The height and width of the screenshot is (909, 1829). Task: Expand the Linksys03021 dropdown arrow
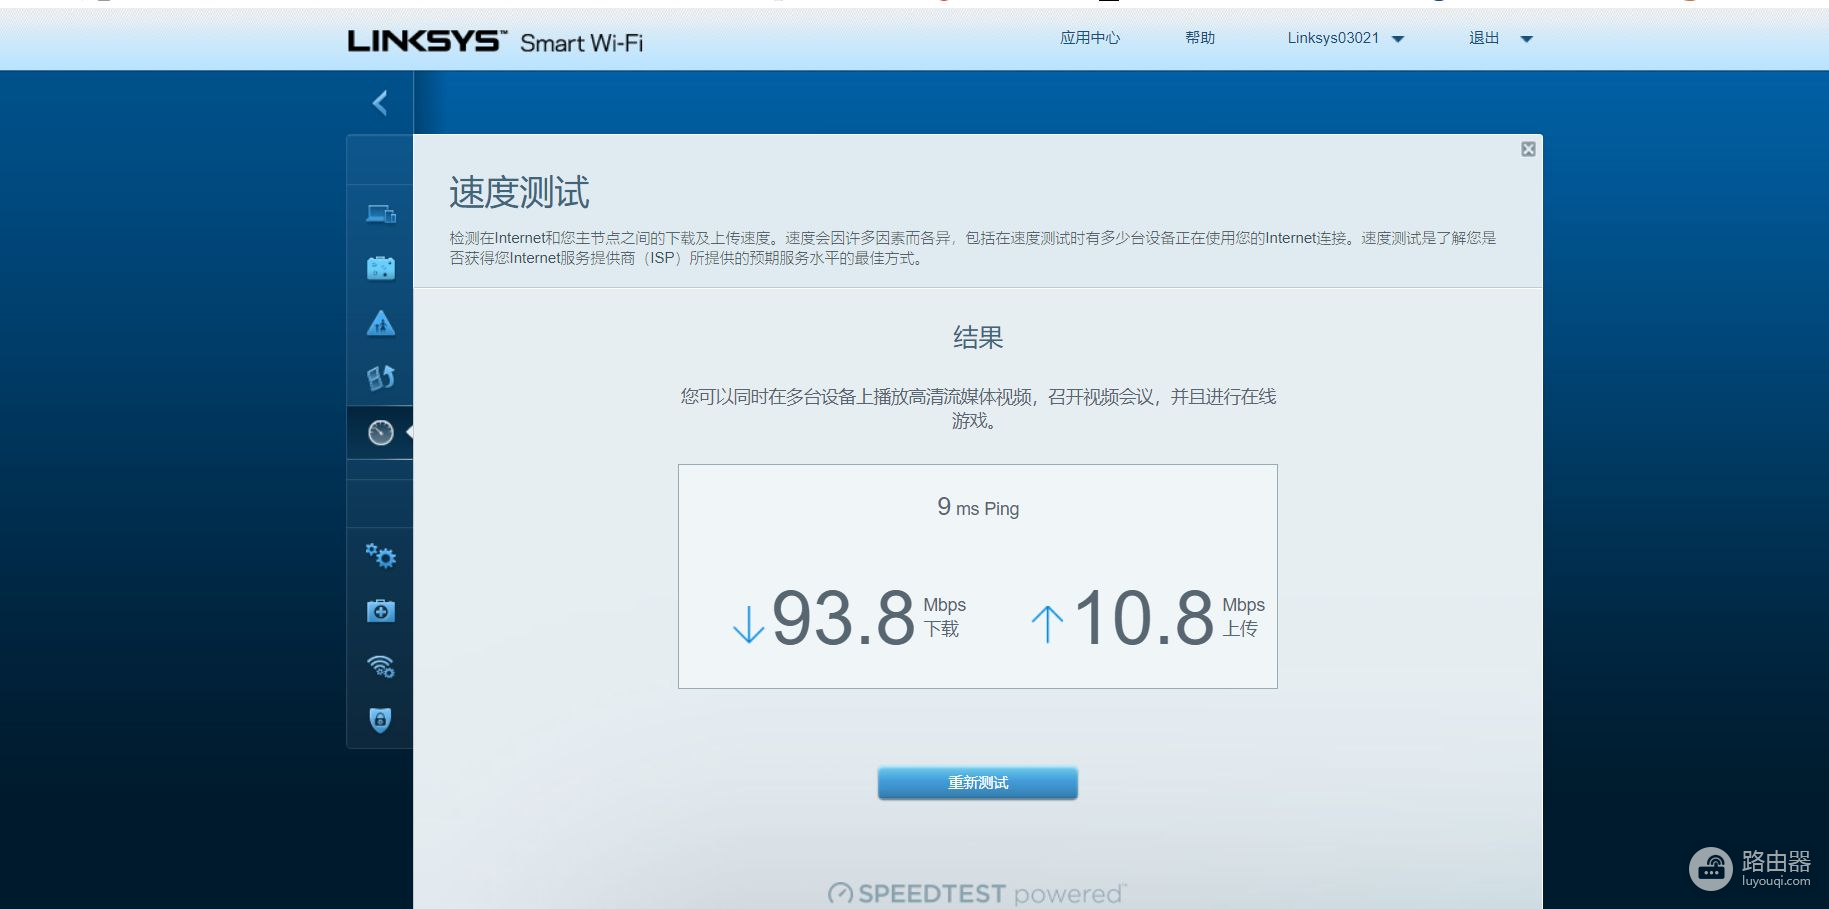pos(1398,39)
